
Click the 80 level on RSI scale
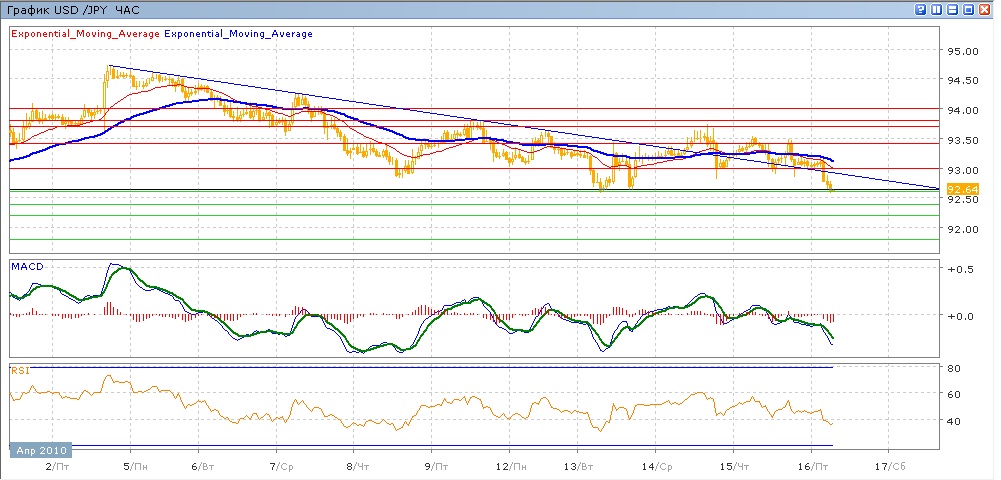(954, 369)
